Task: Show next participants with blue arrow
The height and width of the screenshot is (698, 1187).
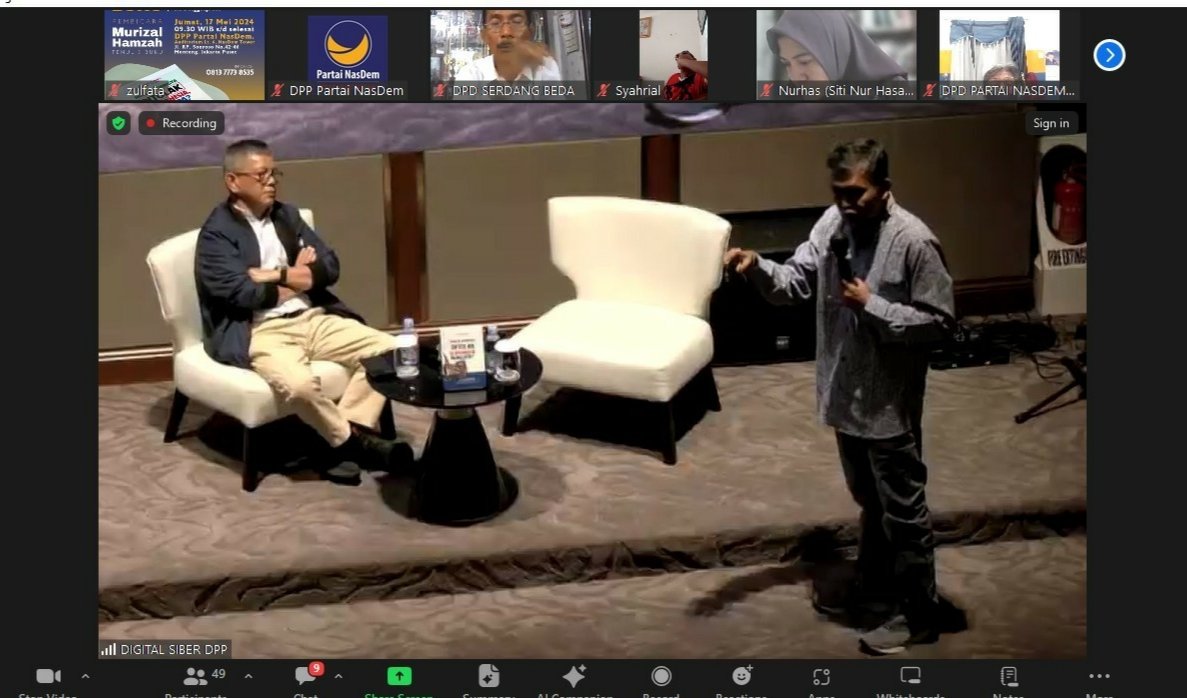Action: click(1109, 55)
